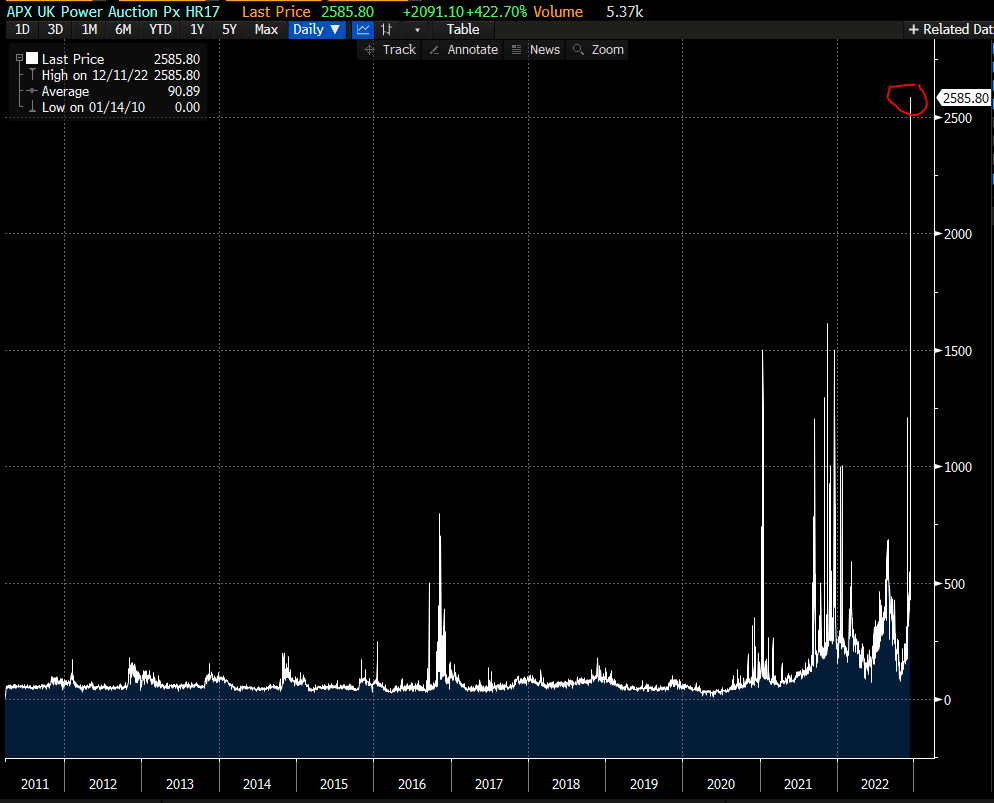
Task: Open the chart options dropdown arrow
Action: (417, 29)
